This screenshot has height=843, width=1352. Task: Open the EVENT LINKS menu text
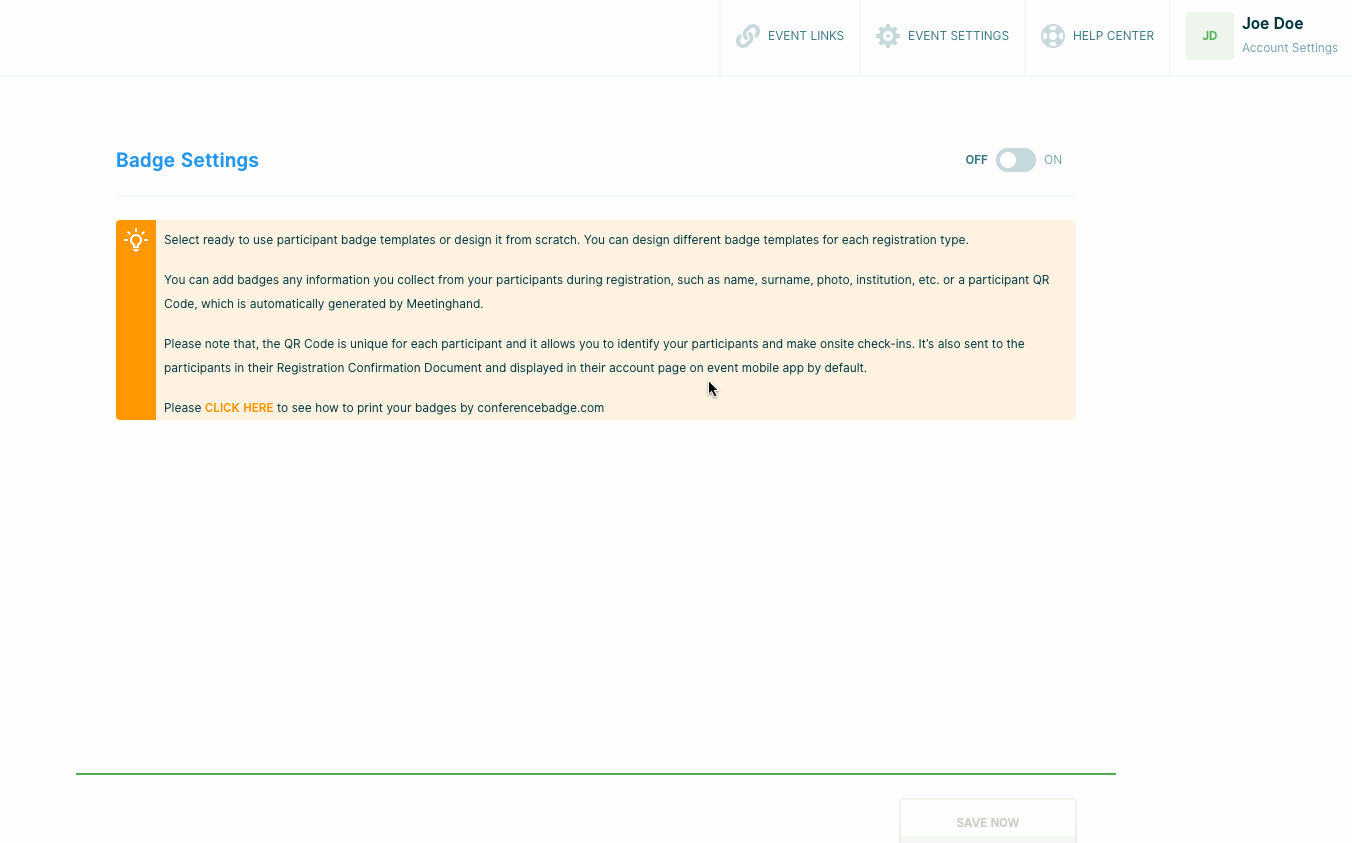pyautogui.click(x=805, y=36)
